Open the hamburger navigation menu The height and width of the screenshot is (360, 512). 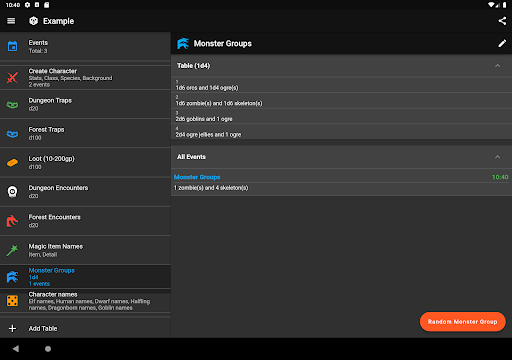point(11,21)
